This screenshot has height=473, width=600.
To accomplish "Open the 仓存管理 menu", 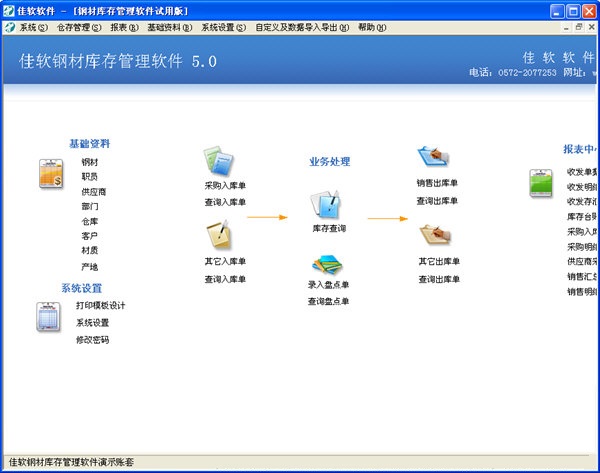I will pos(79,28).
